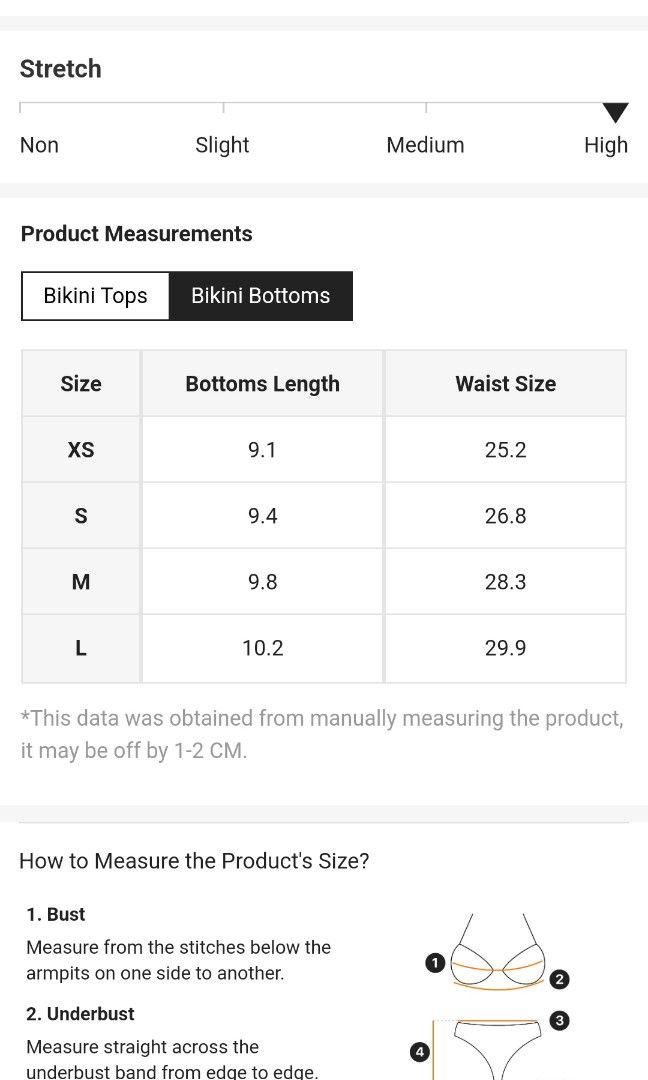Click the M waist size 28.3 cell
Image resolution: width=648 pixels, height=1080 pixels.
pyautogui.click(x=505, y=582)
